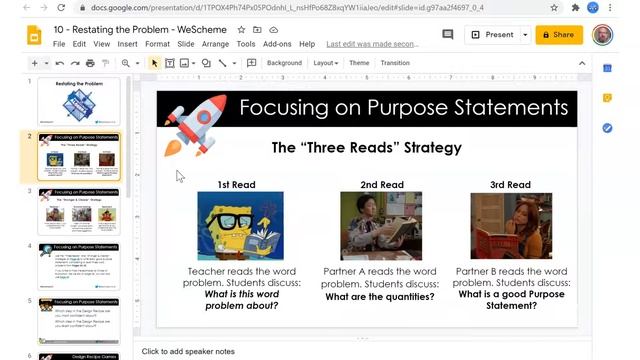Viewport: 640px width, 360px height.
Task: Click the browser back arrow
Action: click(x=27, y=7)
